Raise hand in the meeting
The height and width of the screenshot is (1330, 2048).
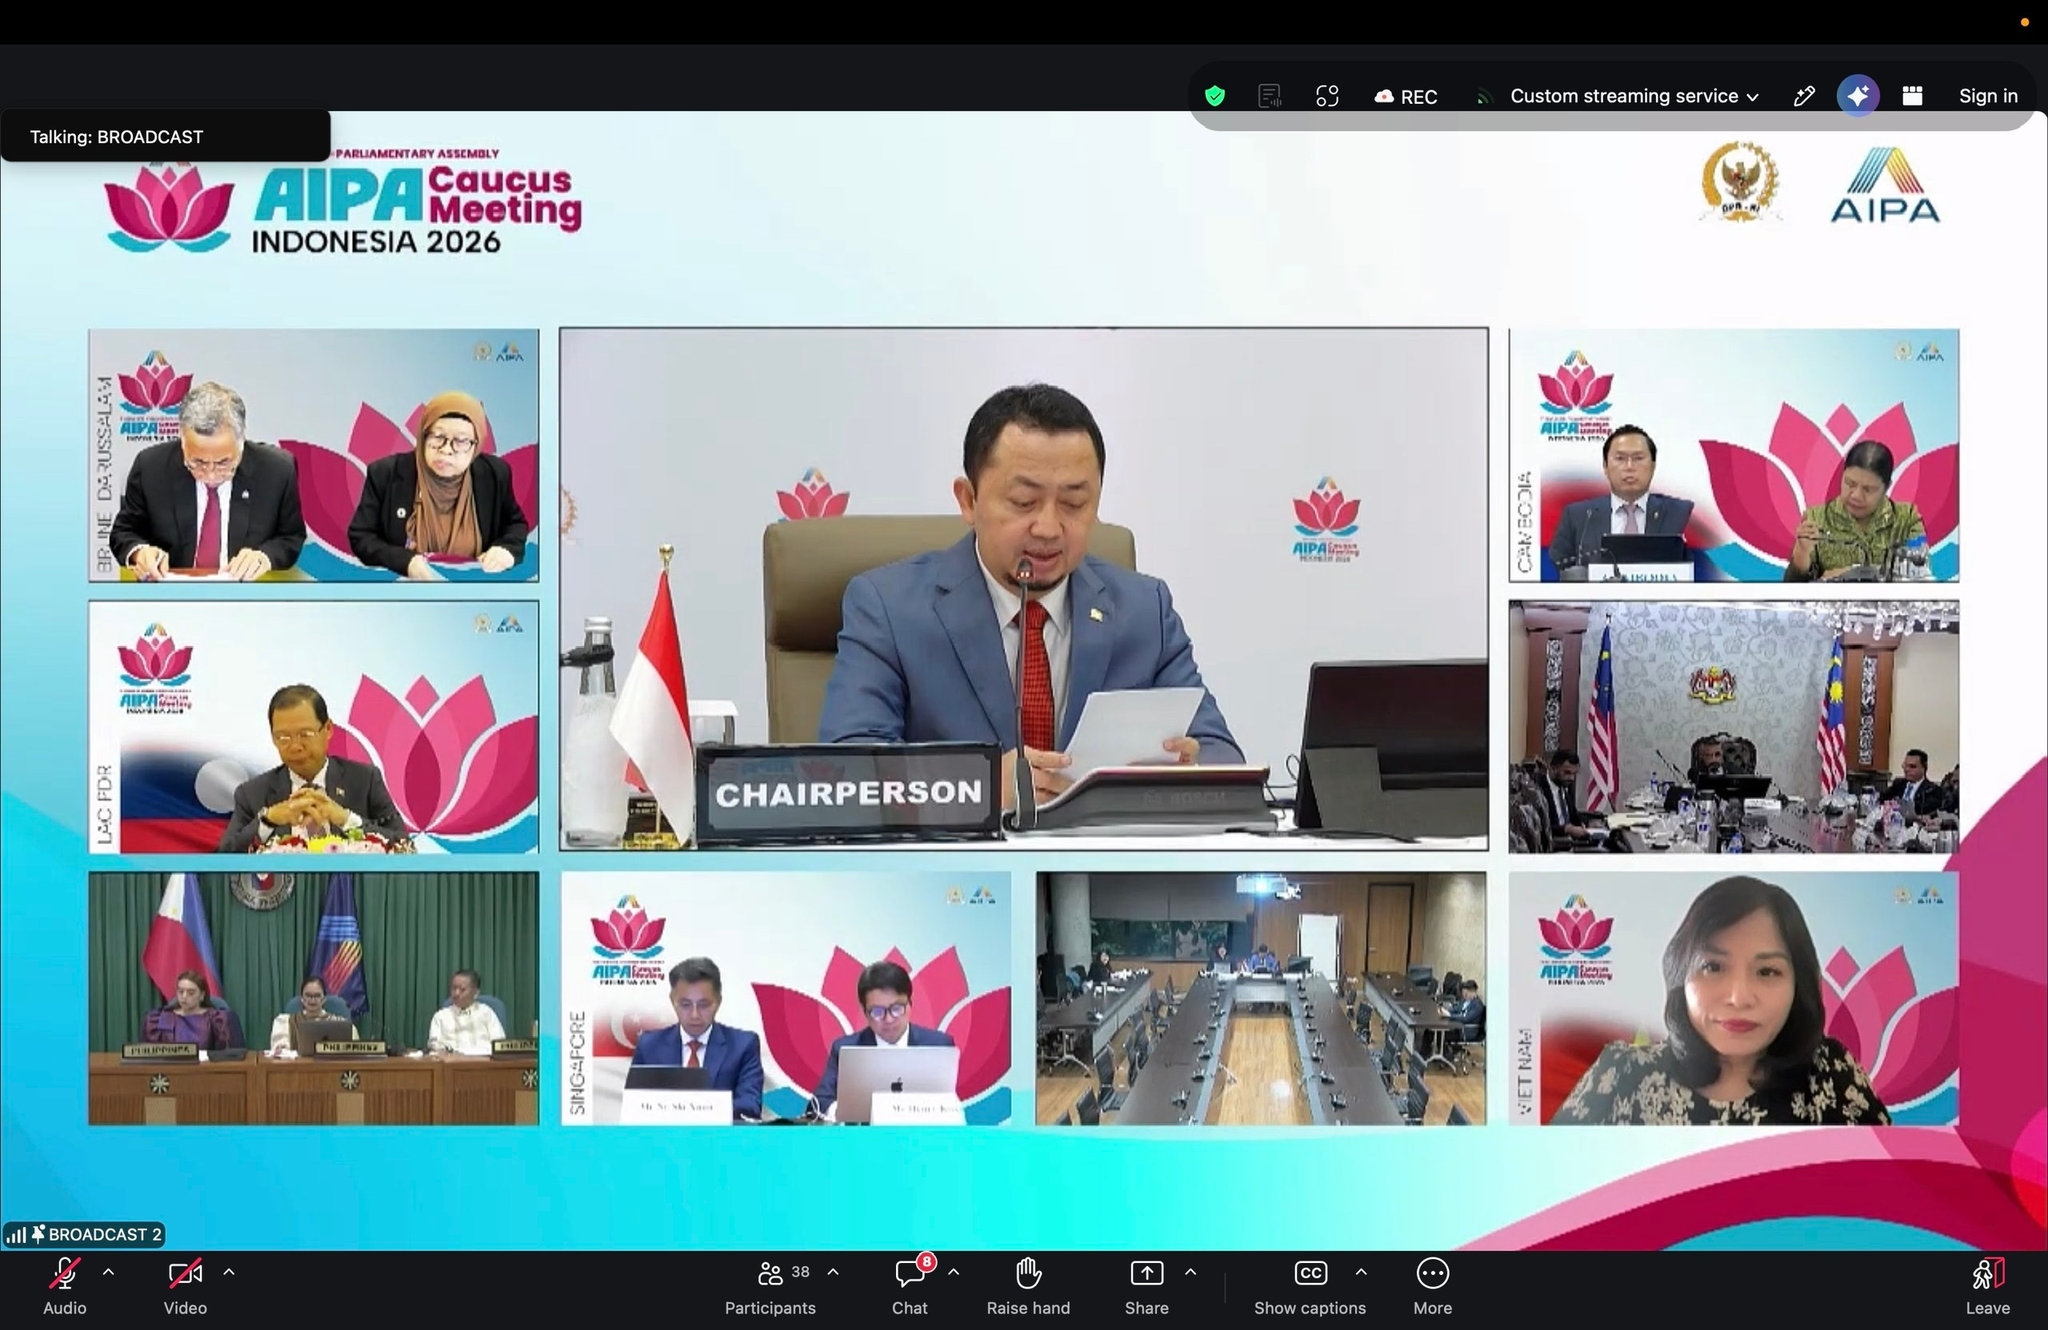pos(1028,1287)
